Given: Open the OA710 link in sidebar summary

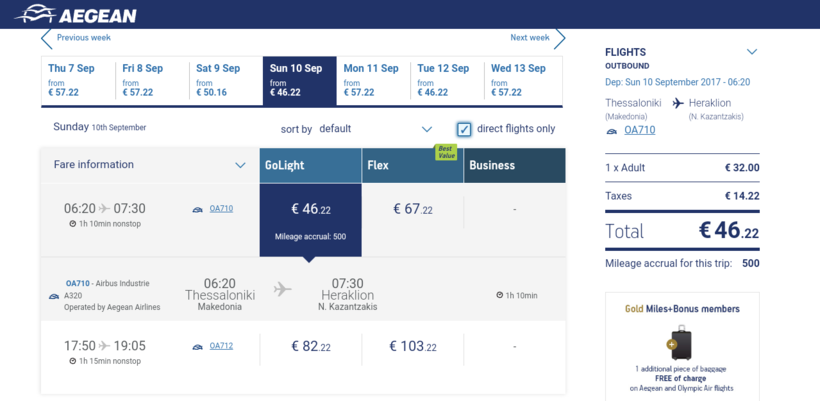Looking at the screenshot, I should (640, 130).
